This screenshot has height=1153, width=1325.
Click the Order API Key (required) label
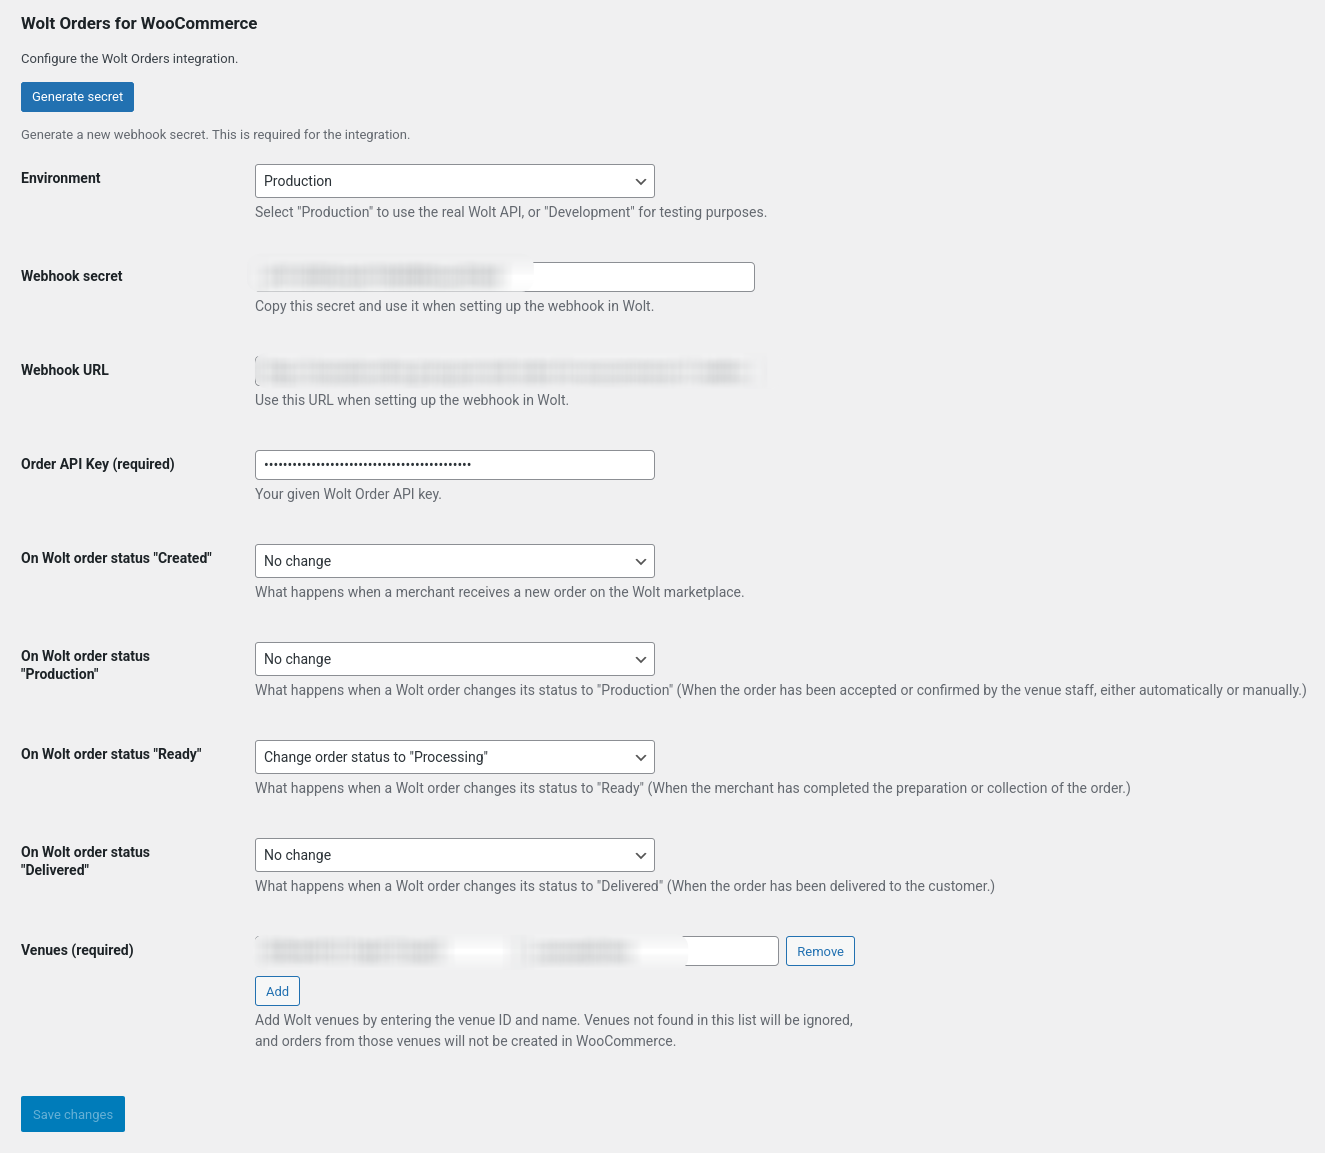tap(98, 464)
